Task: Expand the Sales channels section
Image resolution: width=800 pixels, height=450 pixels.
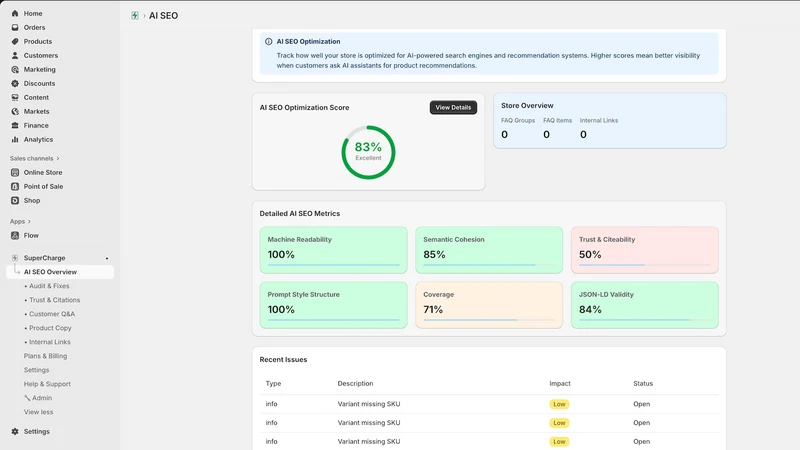Action: [x=35, y=158]
